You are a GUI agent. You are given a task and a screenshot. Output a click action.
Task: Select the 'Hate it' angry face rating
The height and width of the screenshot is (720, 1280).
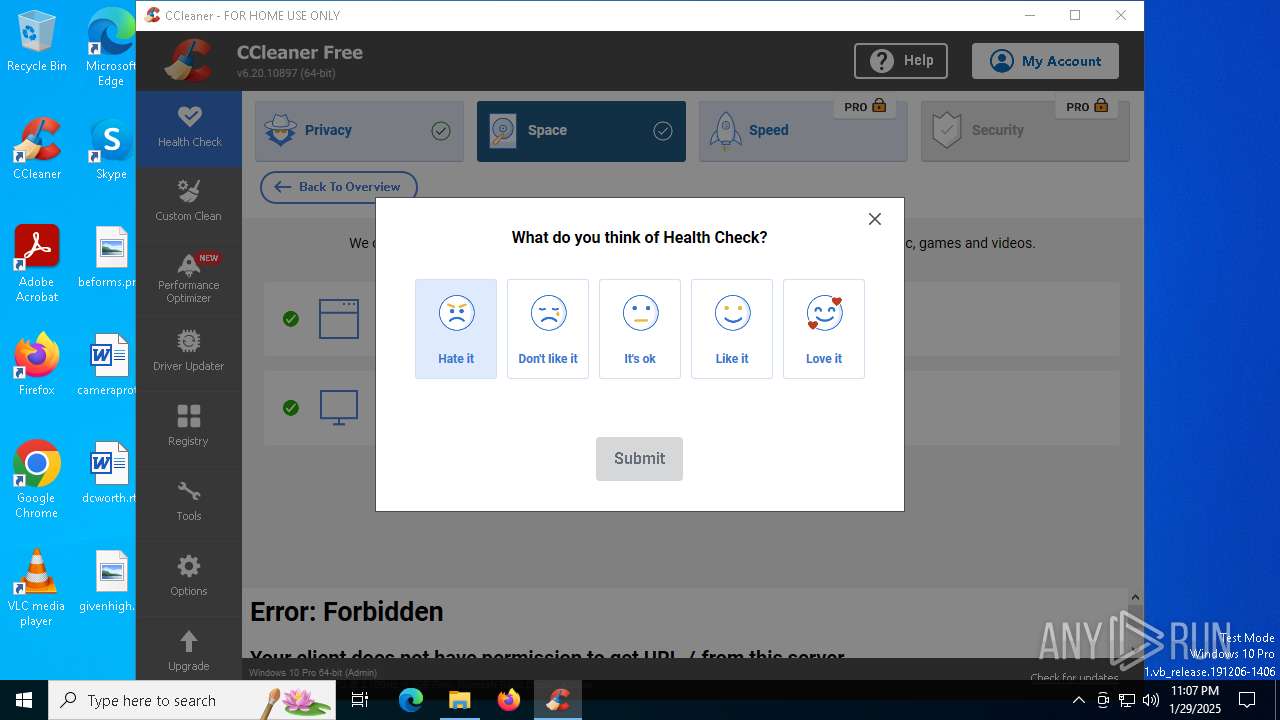click(456, 329)
